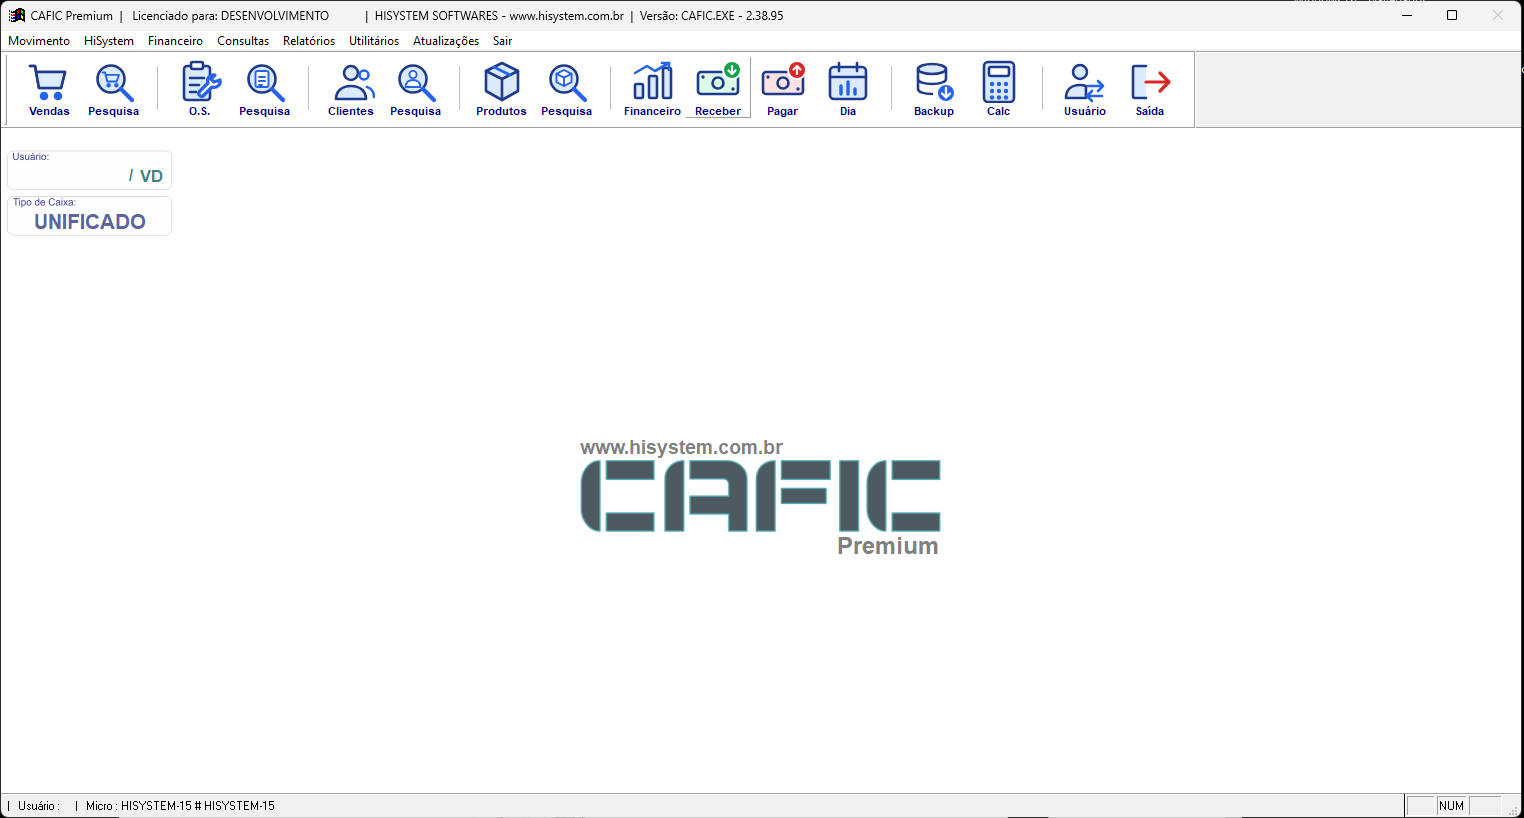Minimize the CAFIC Premium window
Screen dimensions: 1524x818
coord(1407,15)
